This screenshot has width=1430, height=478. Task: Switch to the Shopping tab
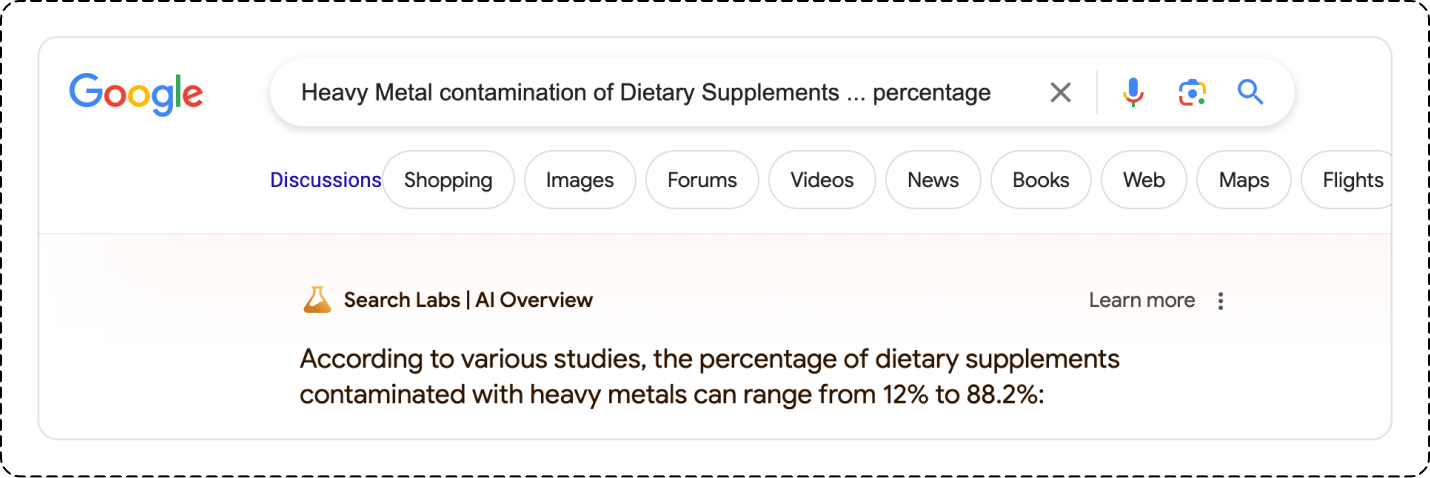(448, 180)
